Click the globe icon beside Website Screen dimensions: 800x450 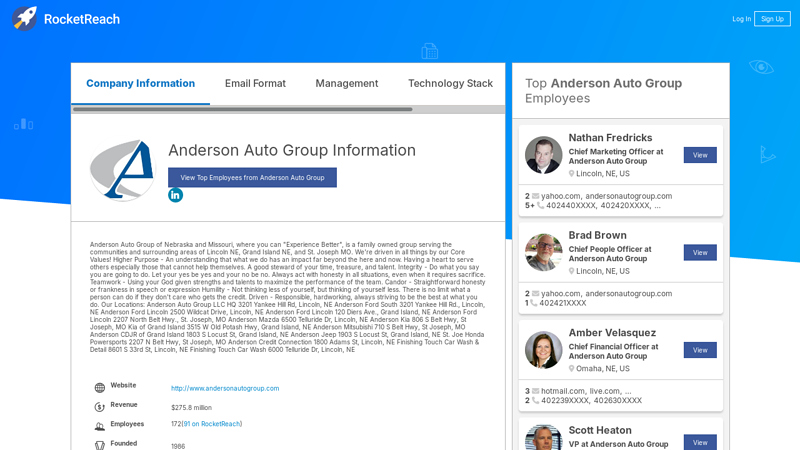coord(99,388)
